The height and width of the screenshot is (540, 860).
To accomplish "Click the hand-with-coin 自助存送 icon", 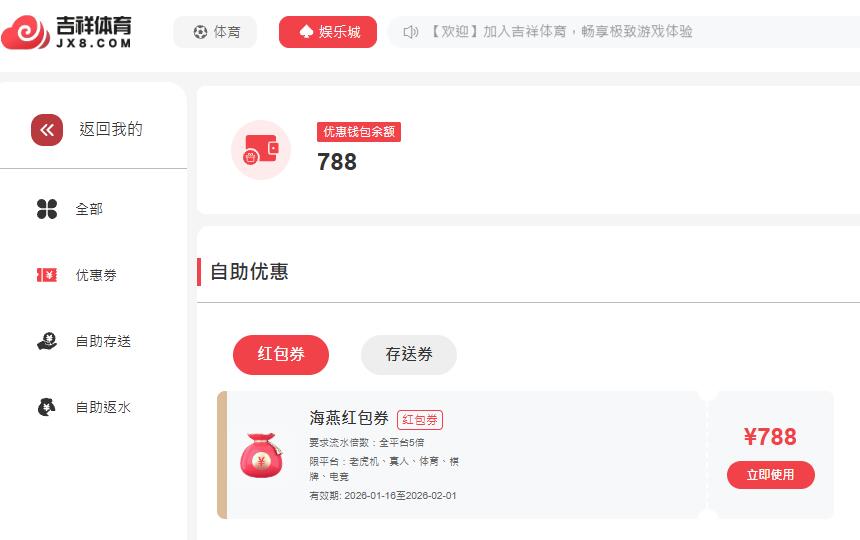I will click(x=47, y=341).
